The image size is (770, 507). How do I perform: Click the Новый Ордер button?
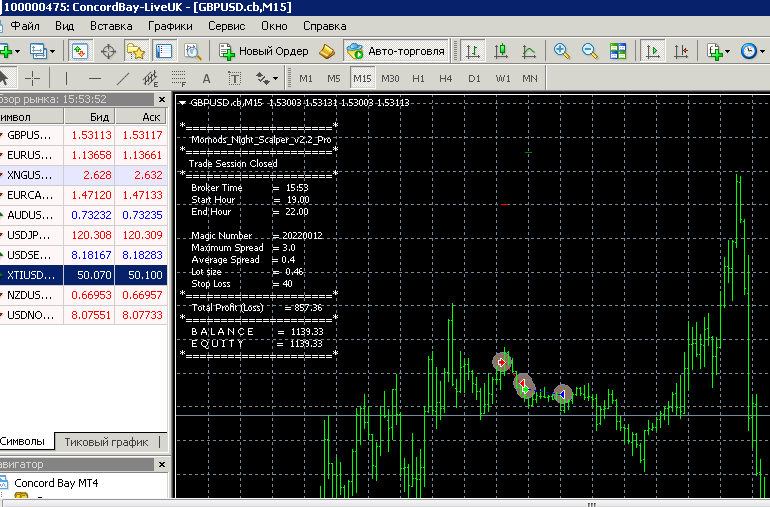point(264,51)
